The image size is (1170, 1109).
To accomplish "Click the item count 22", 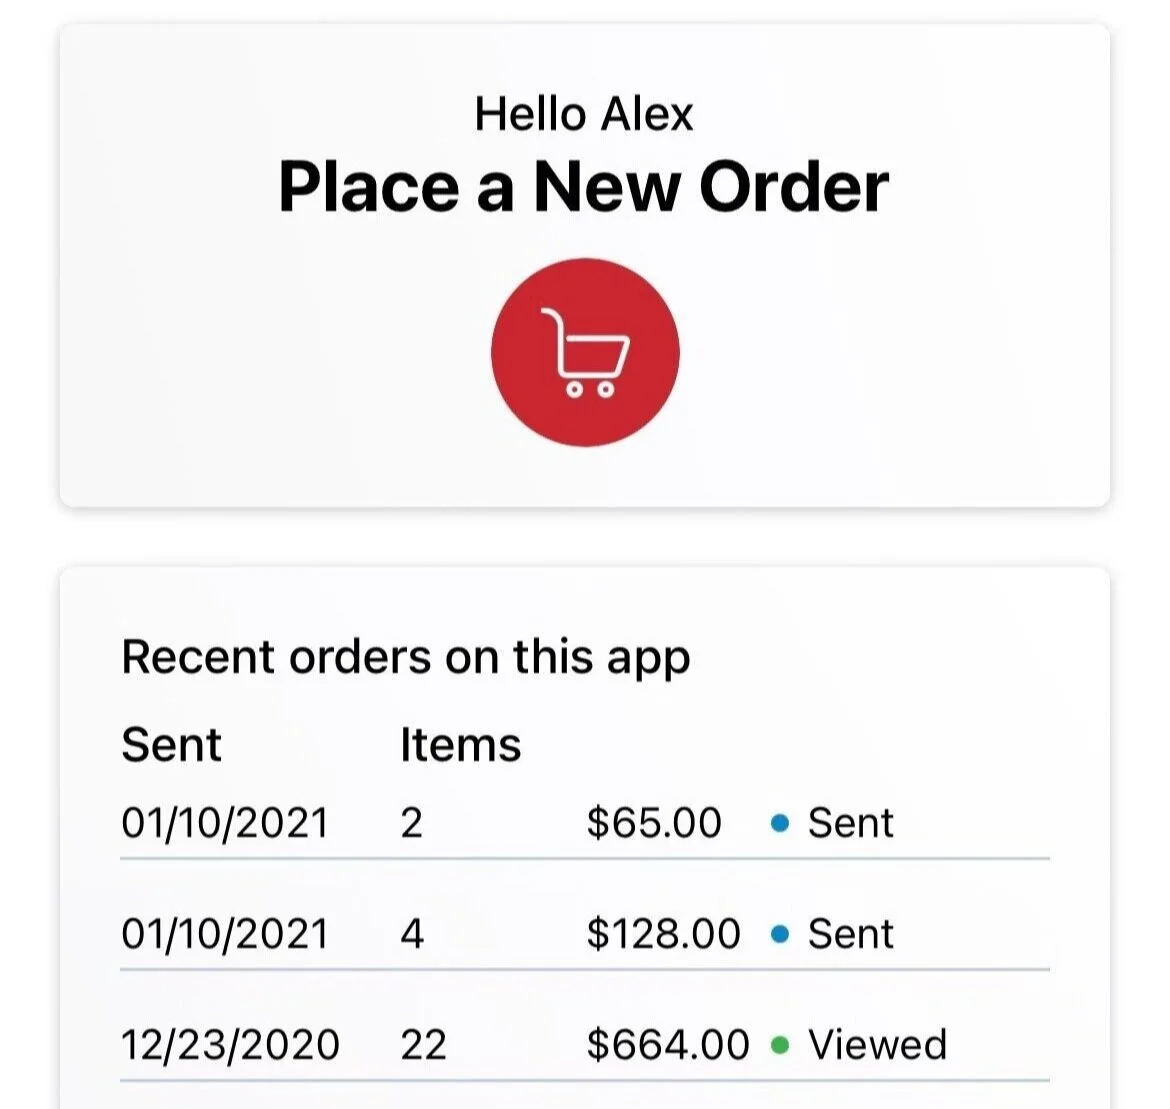I will point(423,1044).
